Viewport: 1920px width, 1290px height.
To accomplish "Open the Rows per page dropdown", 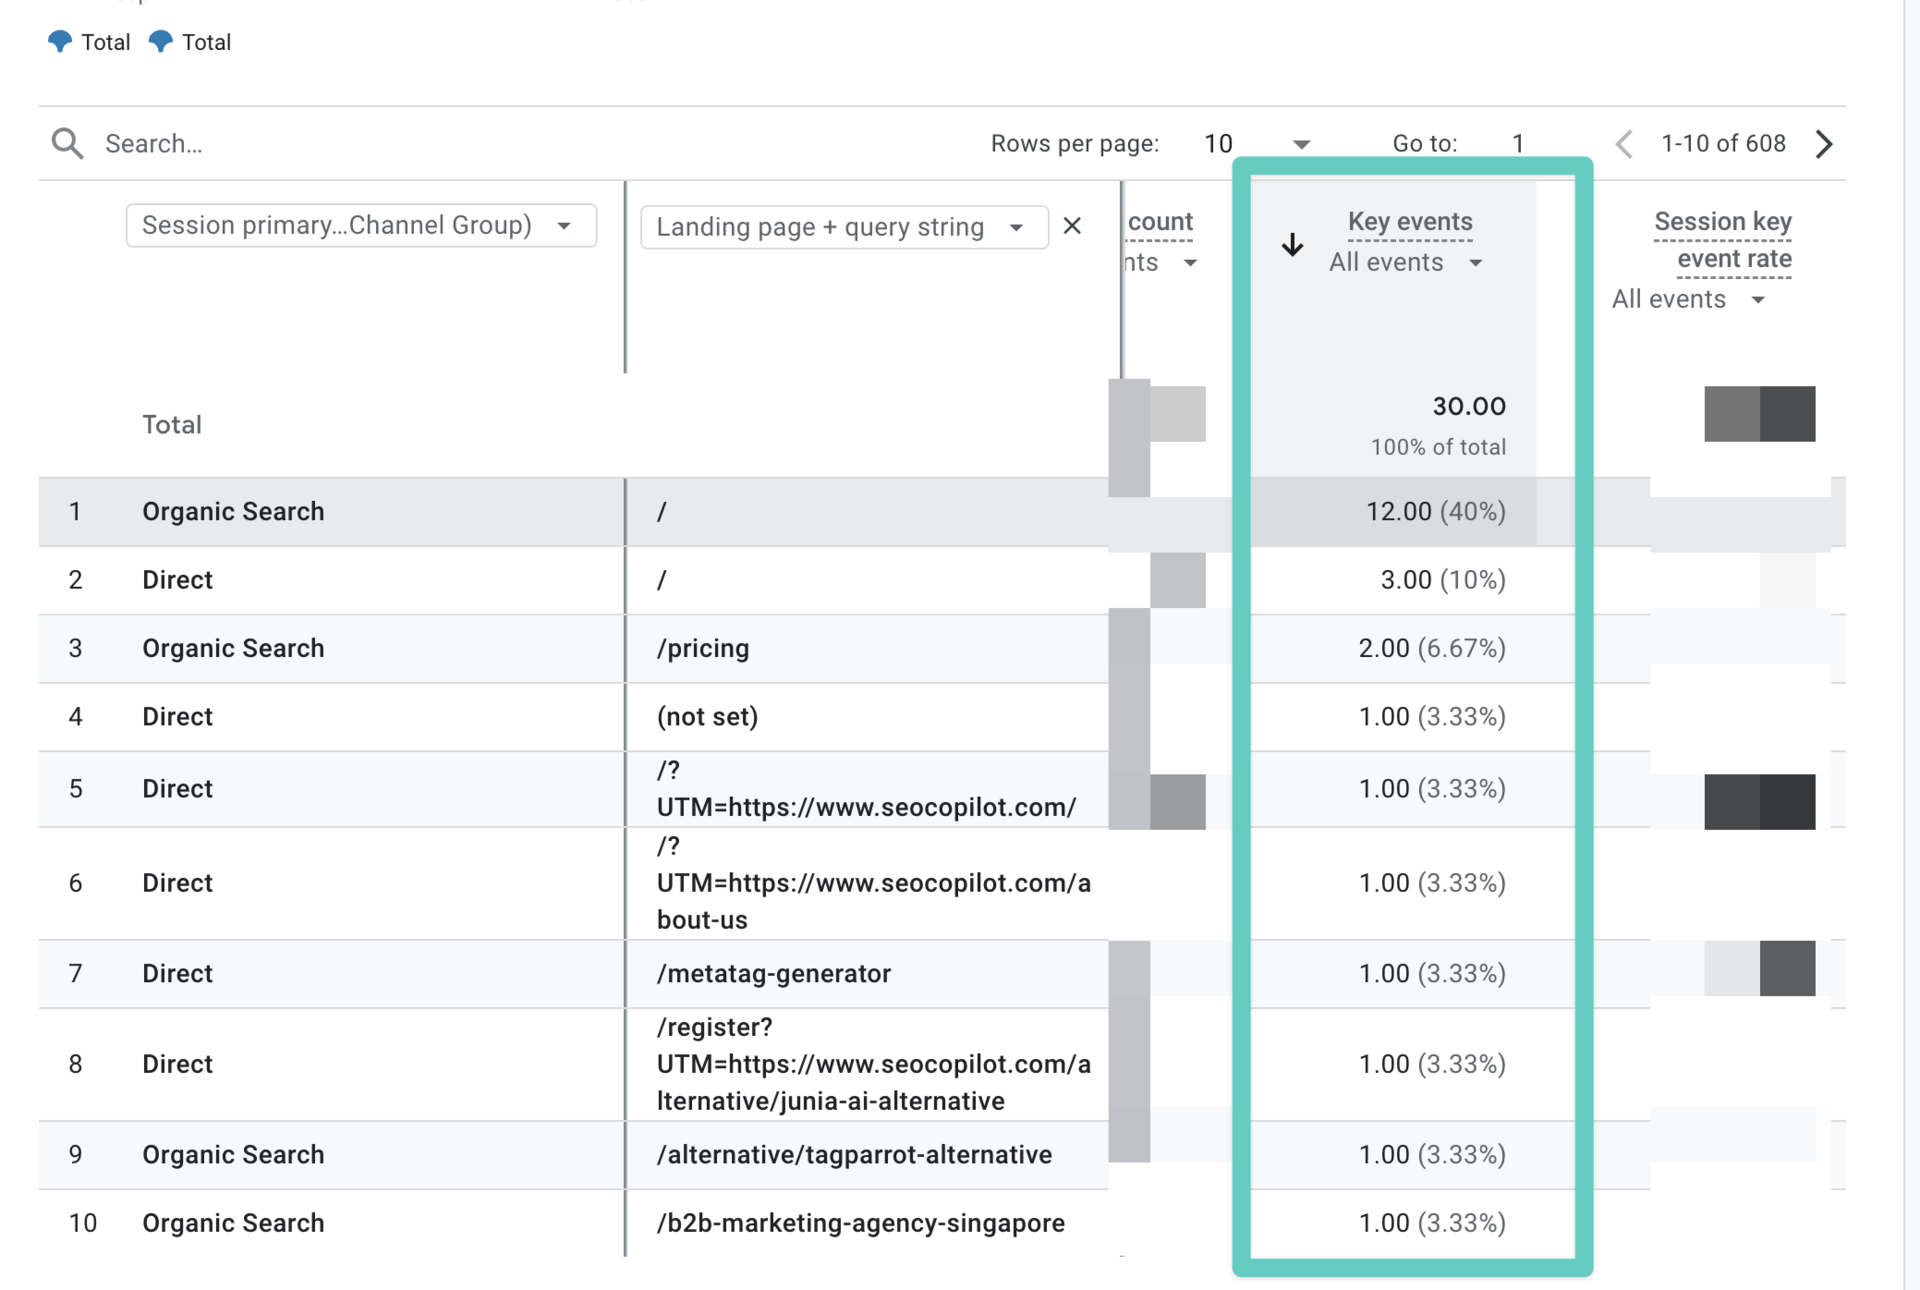I will pyautogui.click(x=1301, y=143).
